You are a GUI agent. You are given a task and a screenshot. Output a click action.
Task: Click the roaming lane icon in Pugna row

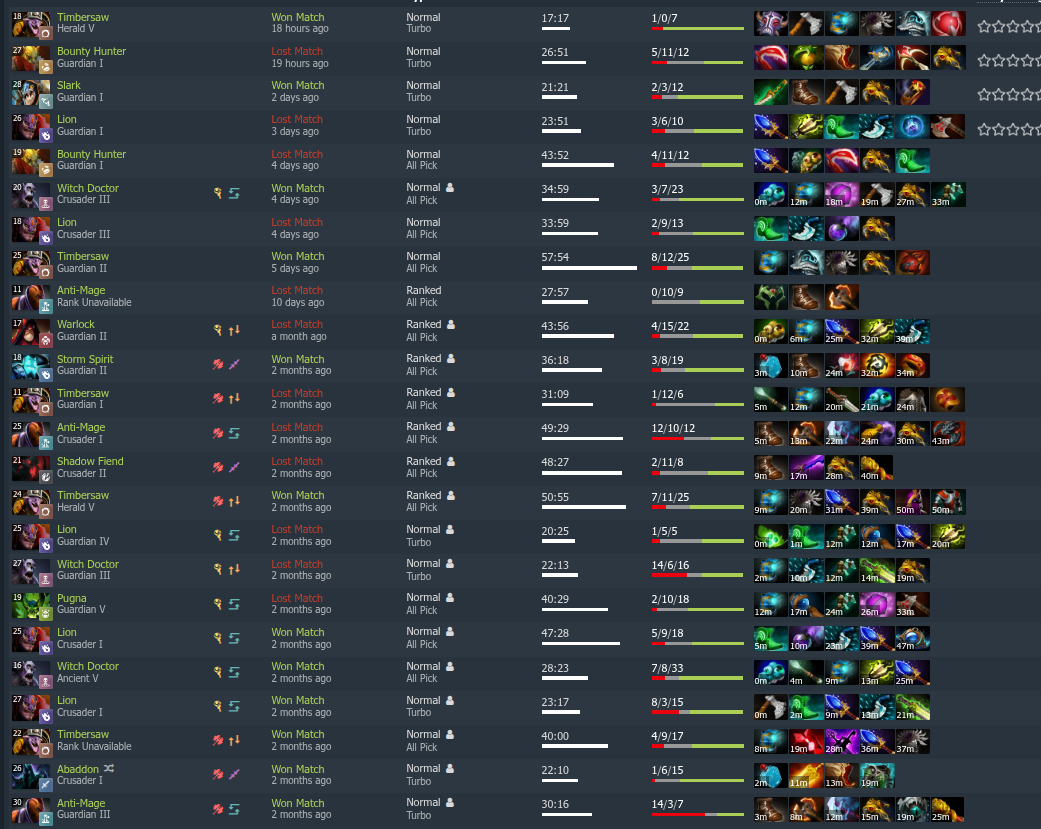(x=234, y=603)
